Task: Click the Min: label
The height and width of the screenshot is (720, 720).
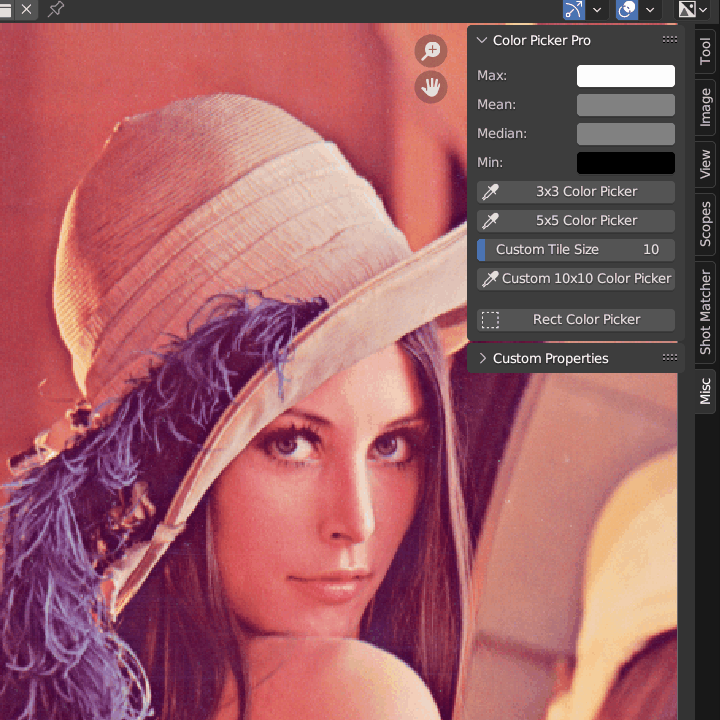Action: 490,163
